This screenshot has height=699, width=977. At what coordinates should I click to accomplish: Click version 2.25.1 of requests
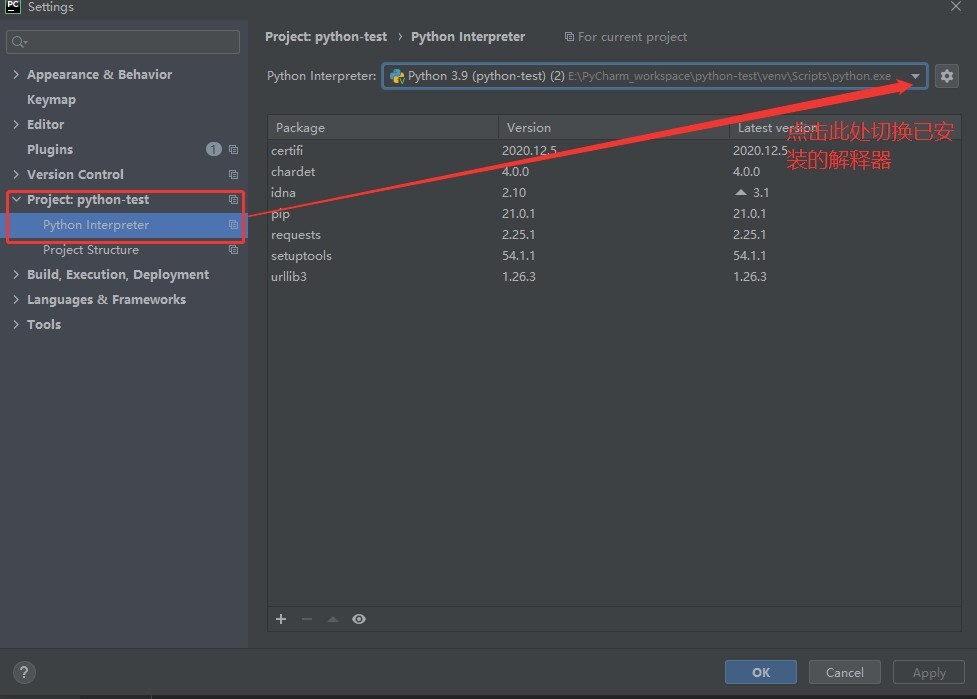pos(518,235)
